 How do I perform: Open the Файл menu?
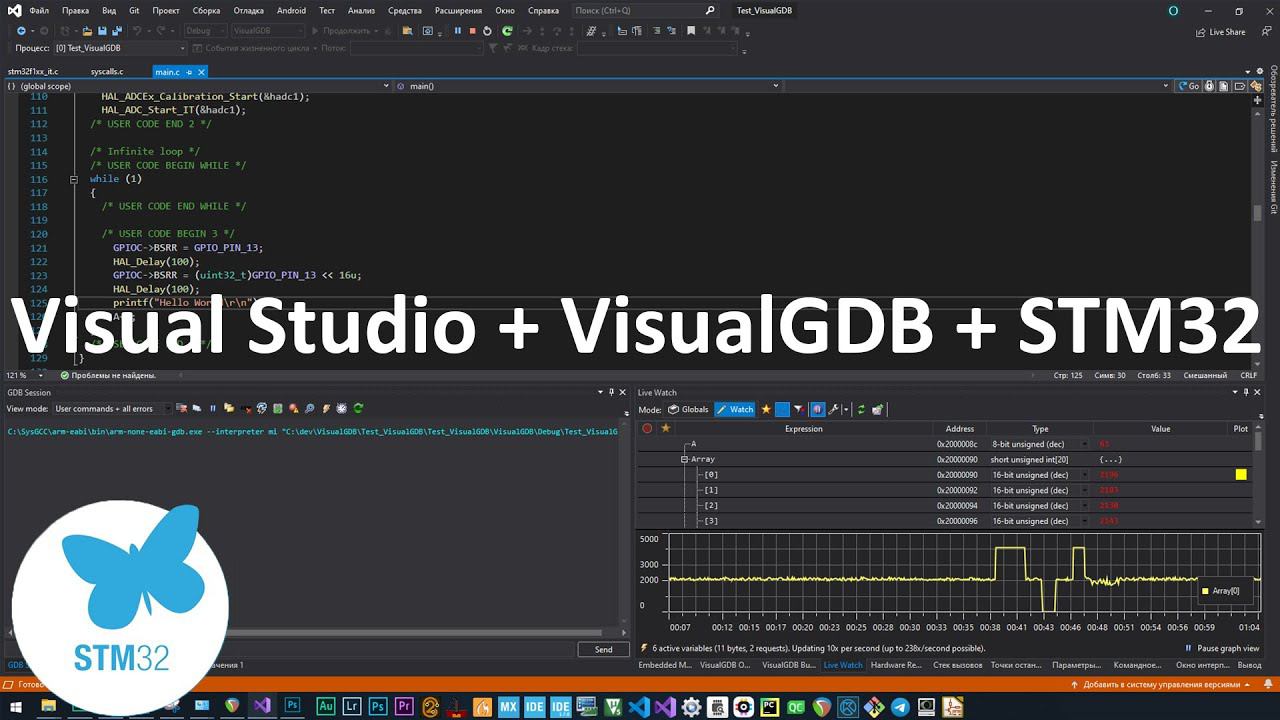click(x=39, y=11)
